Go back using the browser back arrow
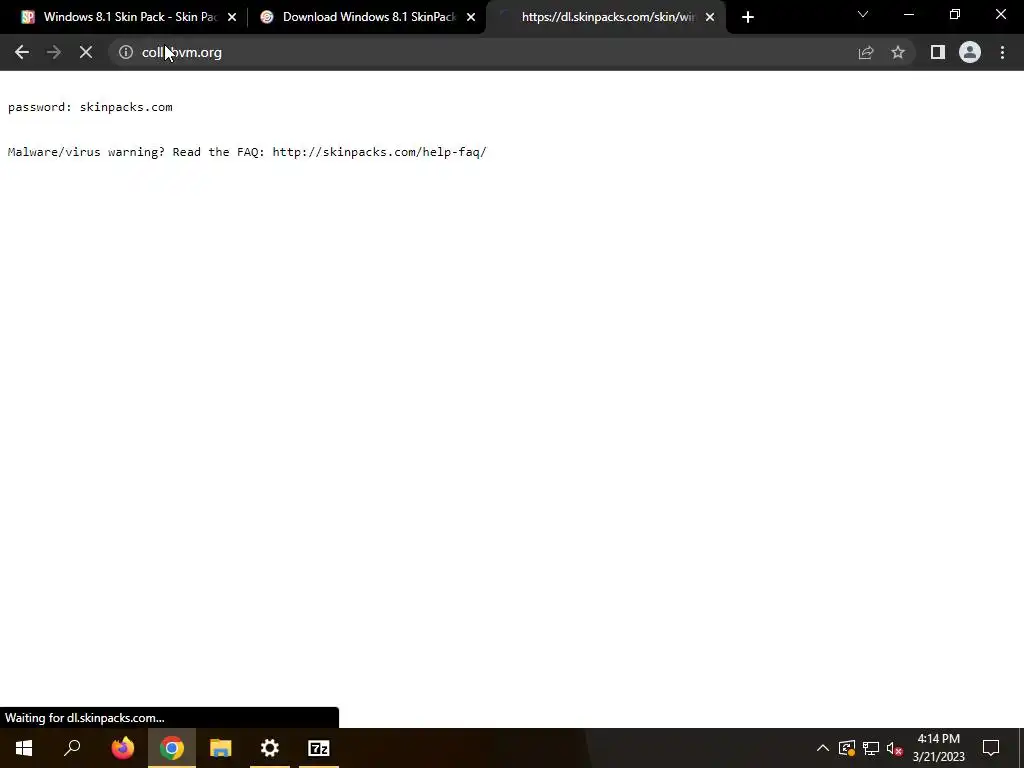The height and width of the screenshot is (768, 1024). pyautogui.click(x=22, y=52)
